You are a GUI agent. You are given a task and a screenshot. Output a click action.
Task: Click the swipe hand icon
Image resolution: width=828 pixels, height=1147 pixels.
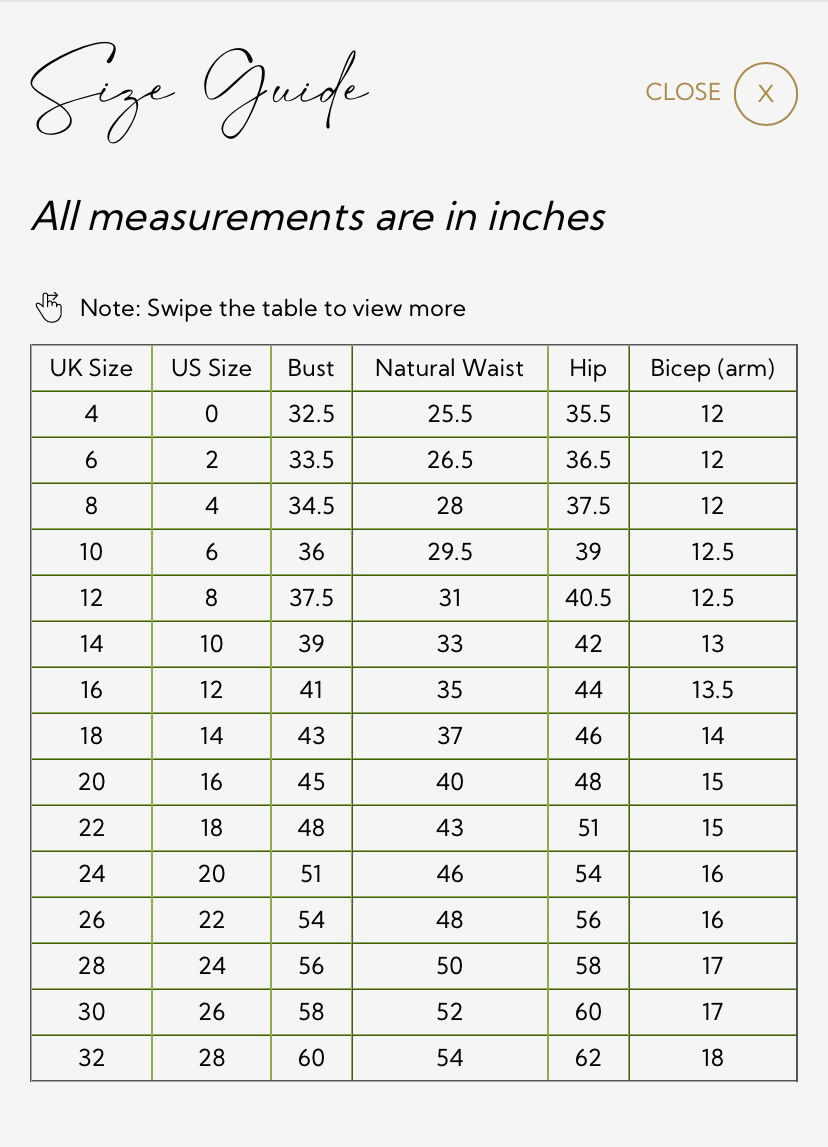click(x=48, y=306)
